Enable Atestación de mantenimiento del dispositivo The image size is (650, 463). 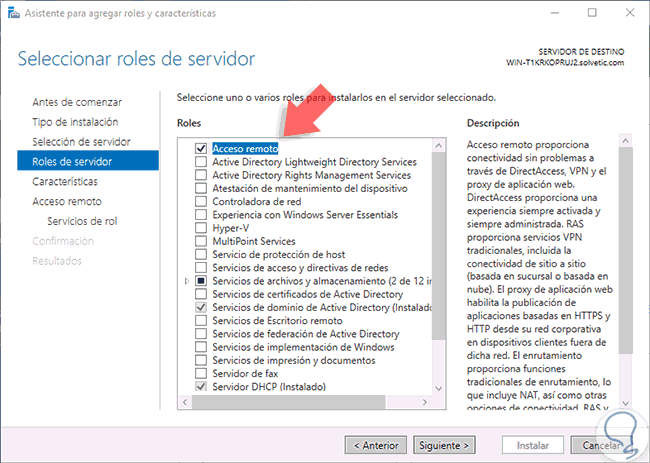pos(201,188)
